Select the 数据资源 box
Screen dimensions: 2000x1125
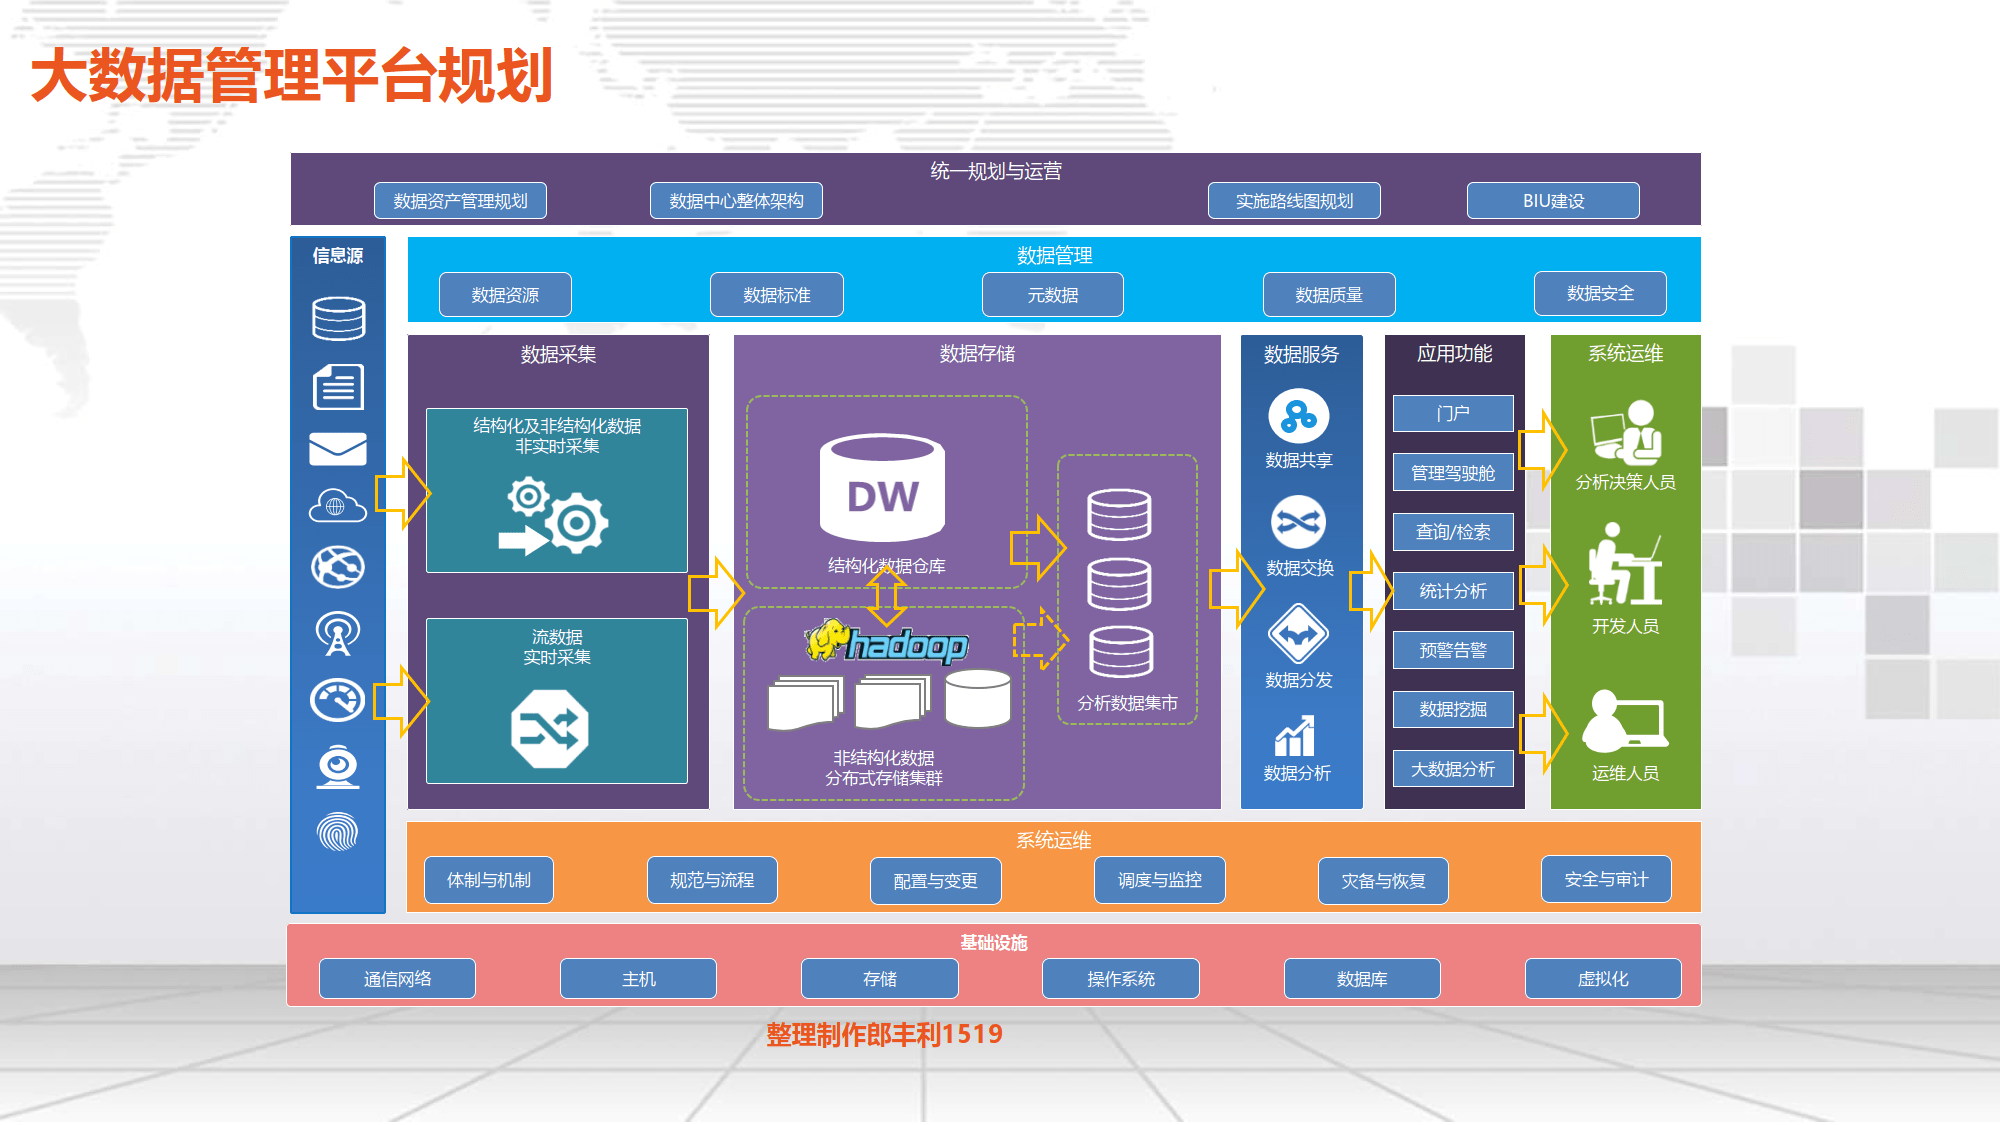(505, 295)
